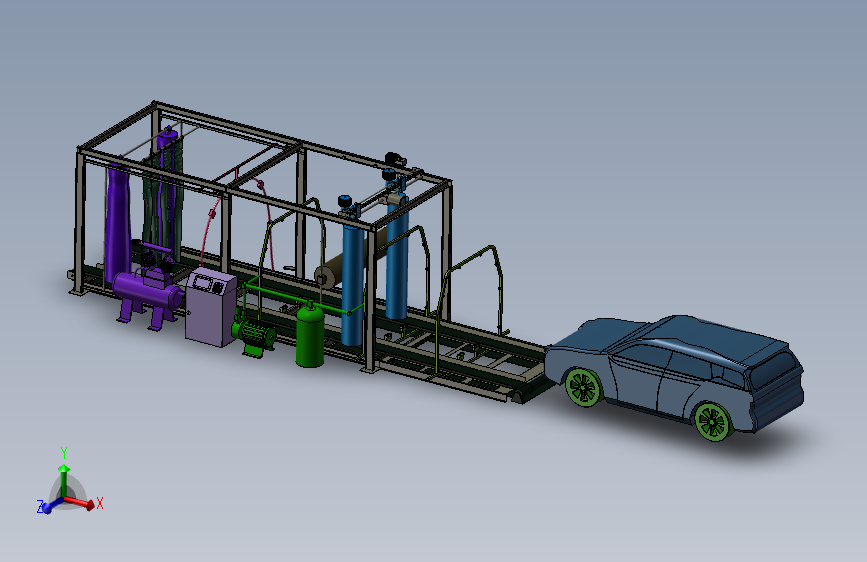Click the Y label of the triad
This screenshot has width=867, height=562.
[x=64, y=453]
